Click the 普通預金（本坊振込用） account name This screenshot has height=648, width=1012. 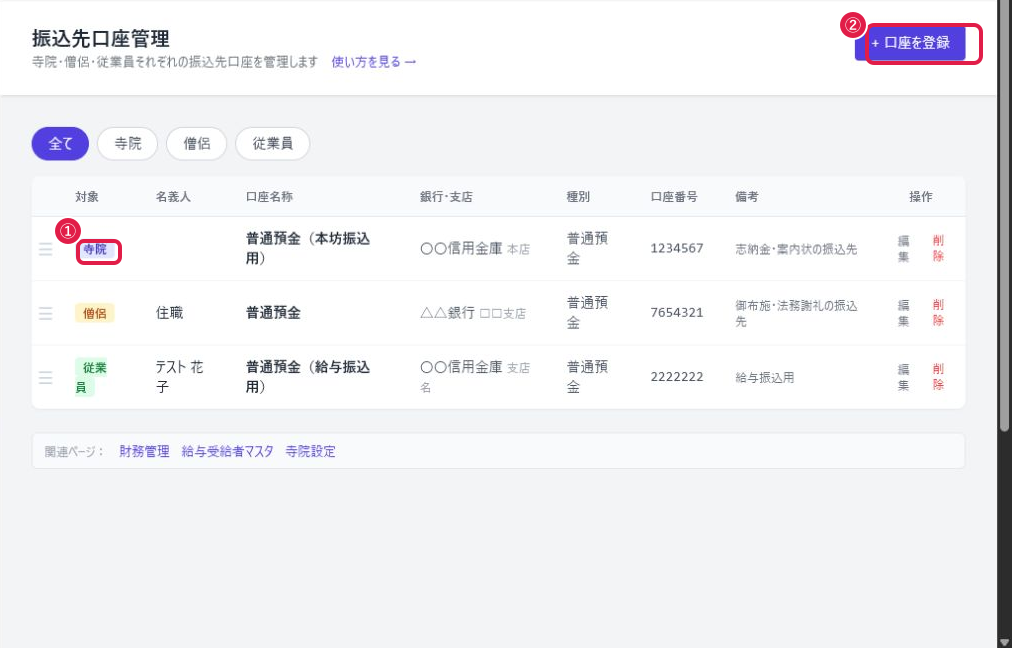pos(308,248)
